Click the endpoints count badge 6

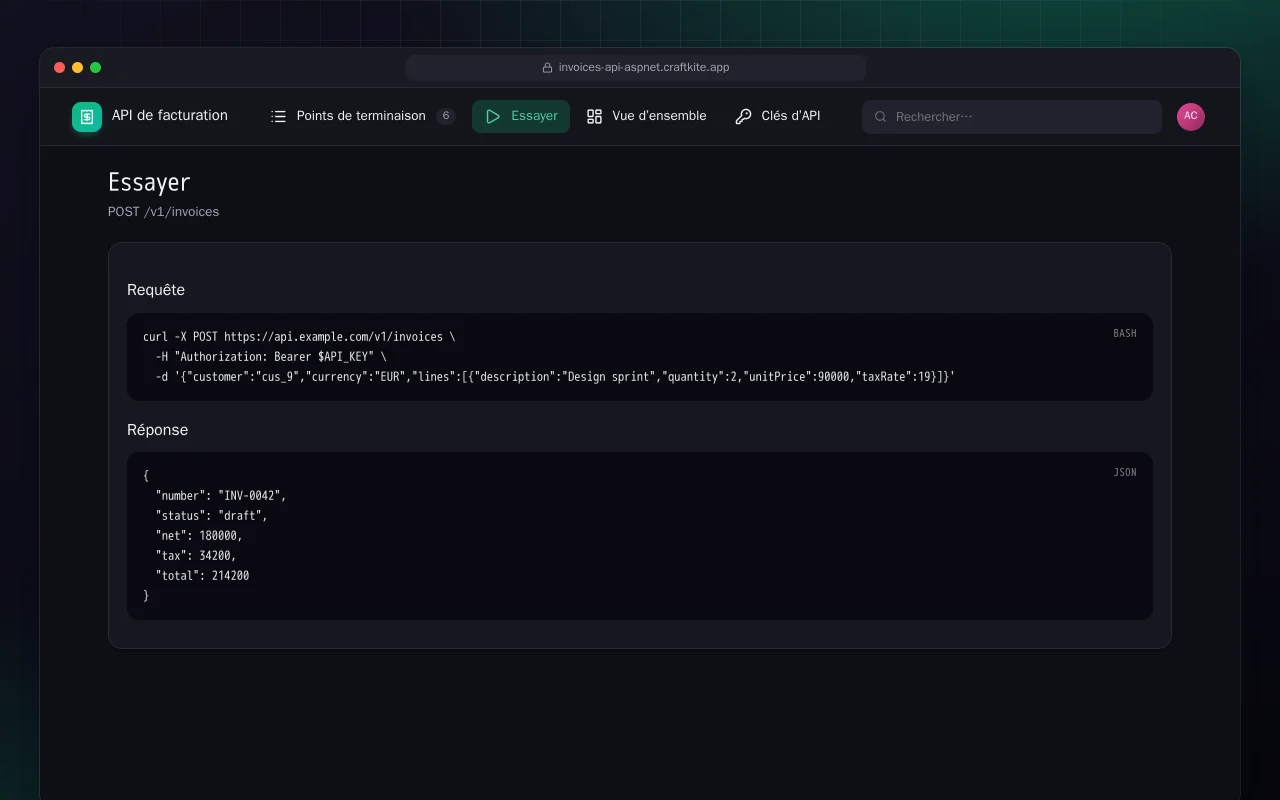446,116
